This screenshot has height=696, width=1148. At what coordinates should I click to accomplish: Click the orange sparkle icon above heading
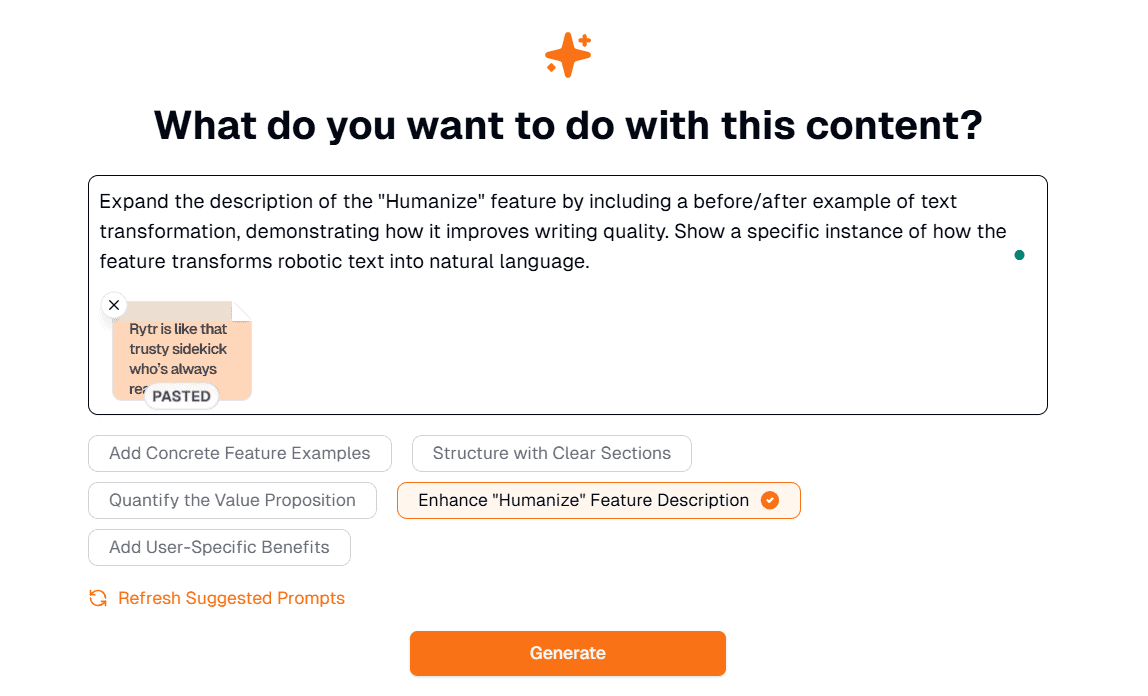[568, 55]
